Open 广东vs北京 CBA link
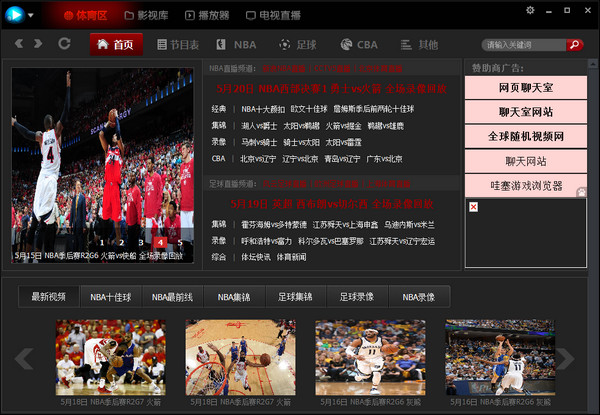The image size is (600, 415). tap(384, 159)
